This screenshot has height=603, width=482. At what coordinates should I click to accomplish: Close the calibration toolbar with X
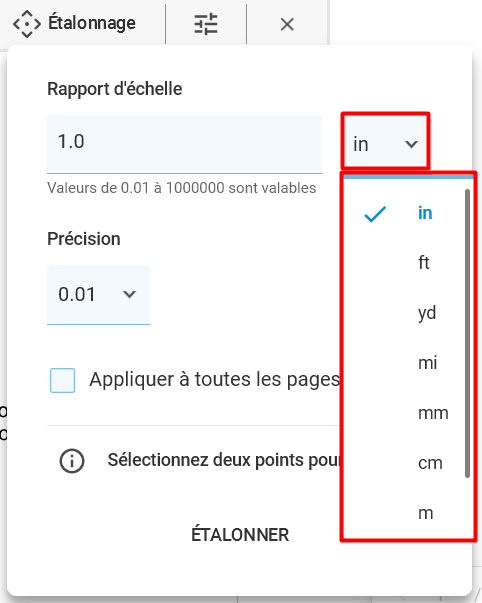(x=287, y=25)
